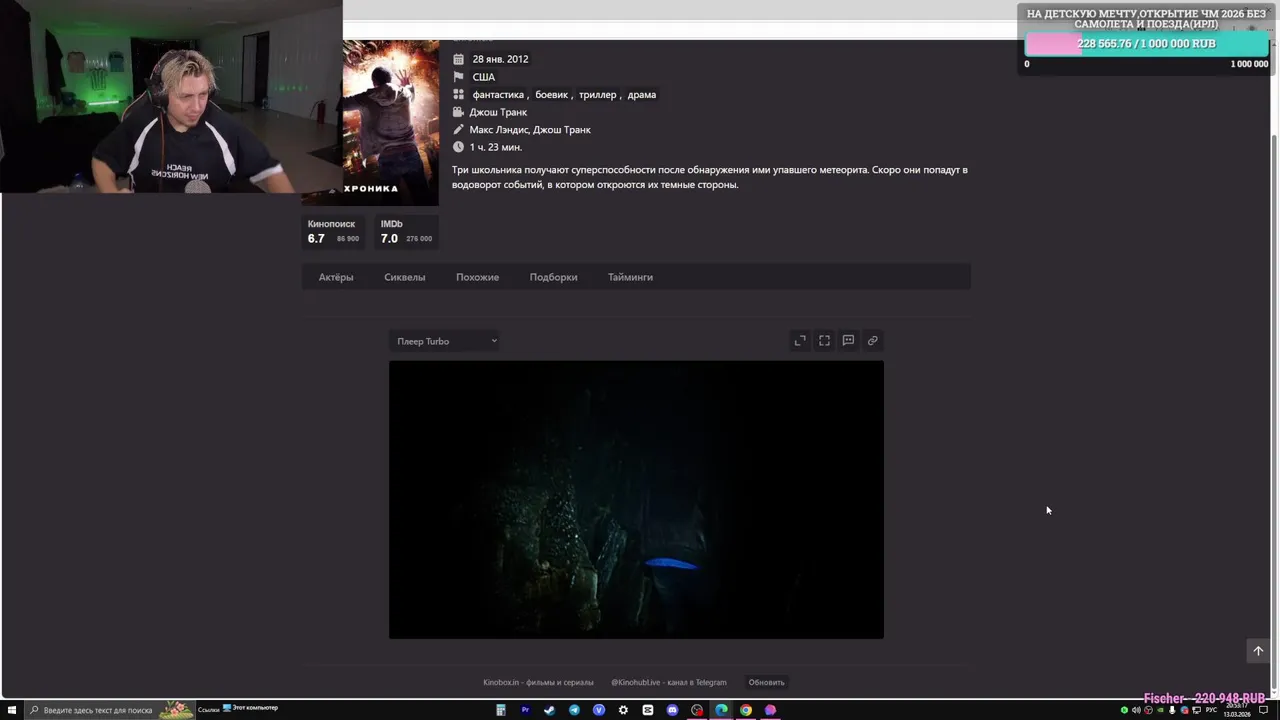The width and height of the screenshot is (1280, 720).
Task: Click the donation goal progress bar
Action: click(x=1147, y=44)
